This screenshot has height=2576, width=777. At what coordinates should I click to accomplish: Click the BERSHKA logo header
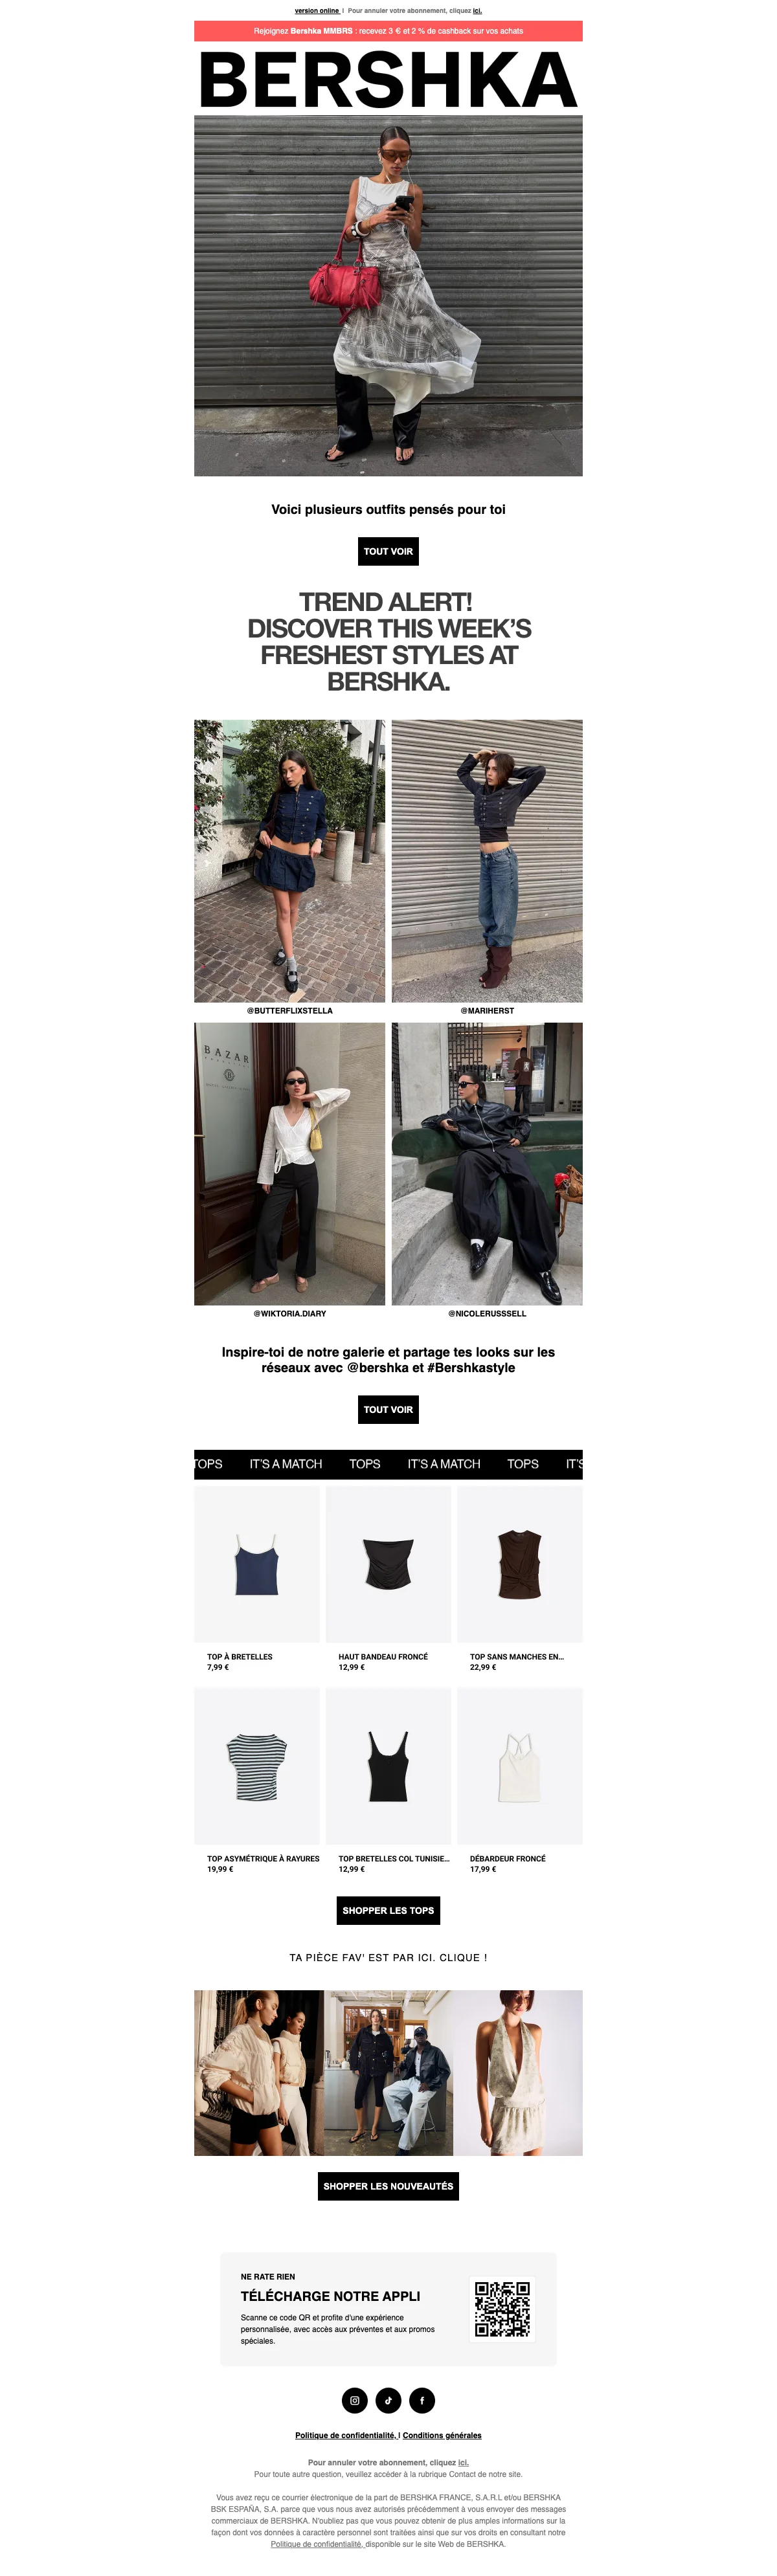coord(388,80)
